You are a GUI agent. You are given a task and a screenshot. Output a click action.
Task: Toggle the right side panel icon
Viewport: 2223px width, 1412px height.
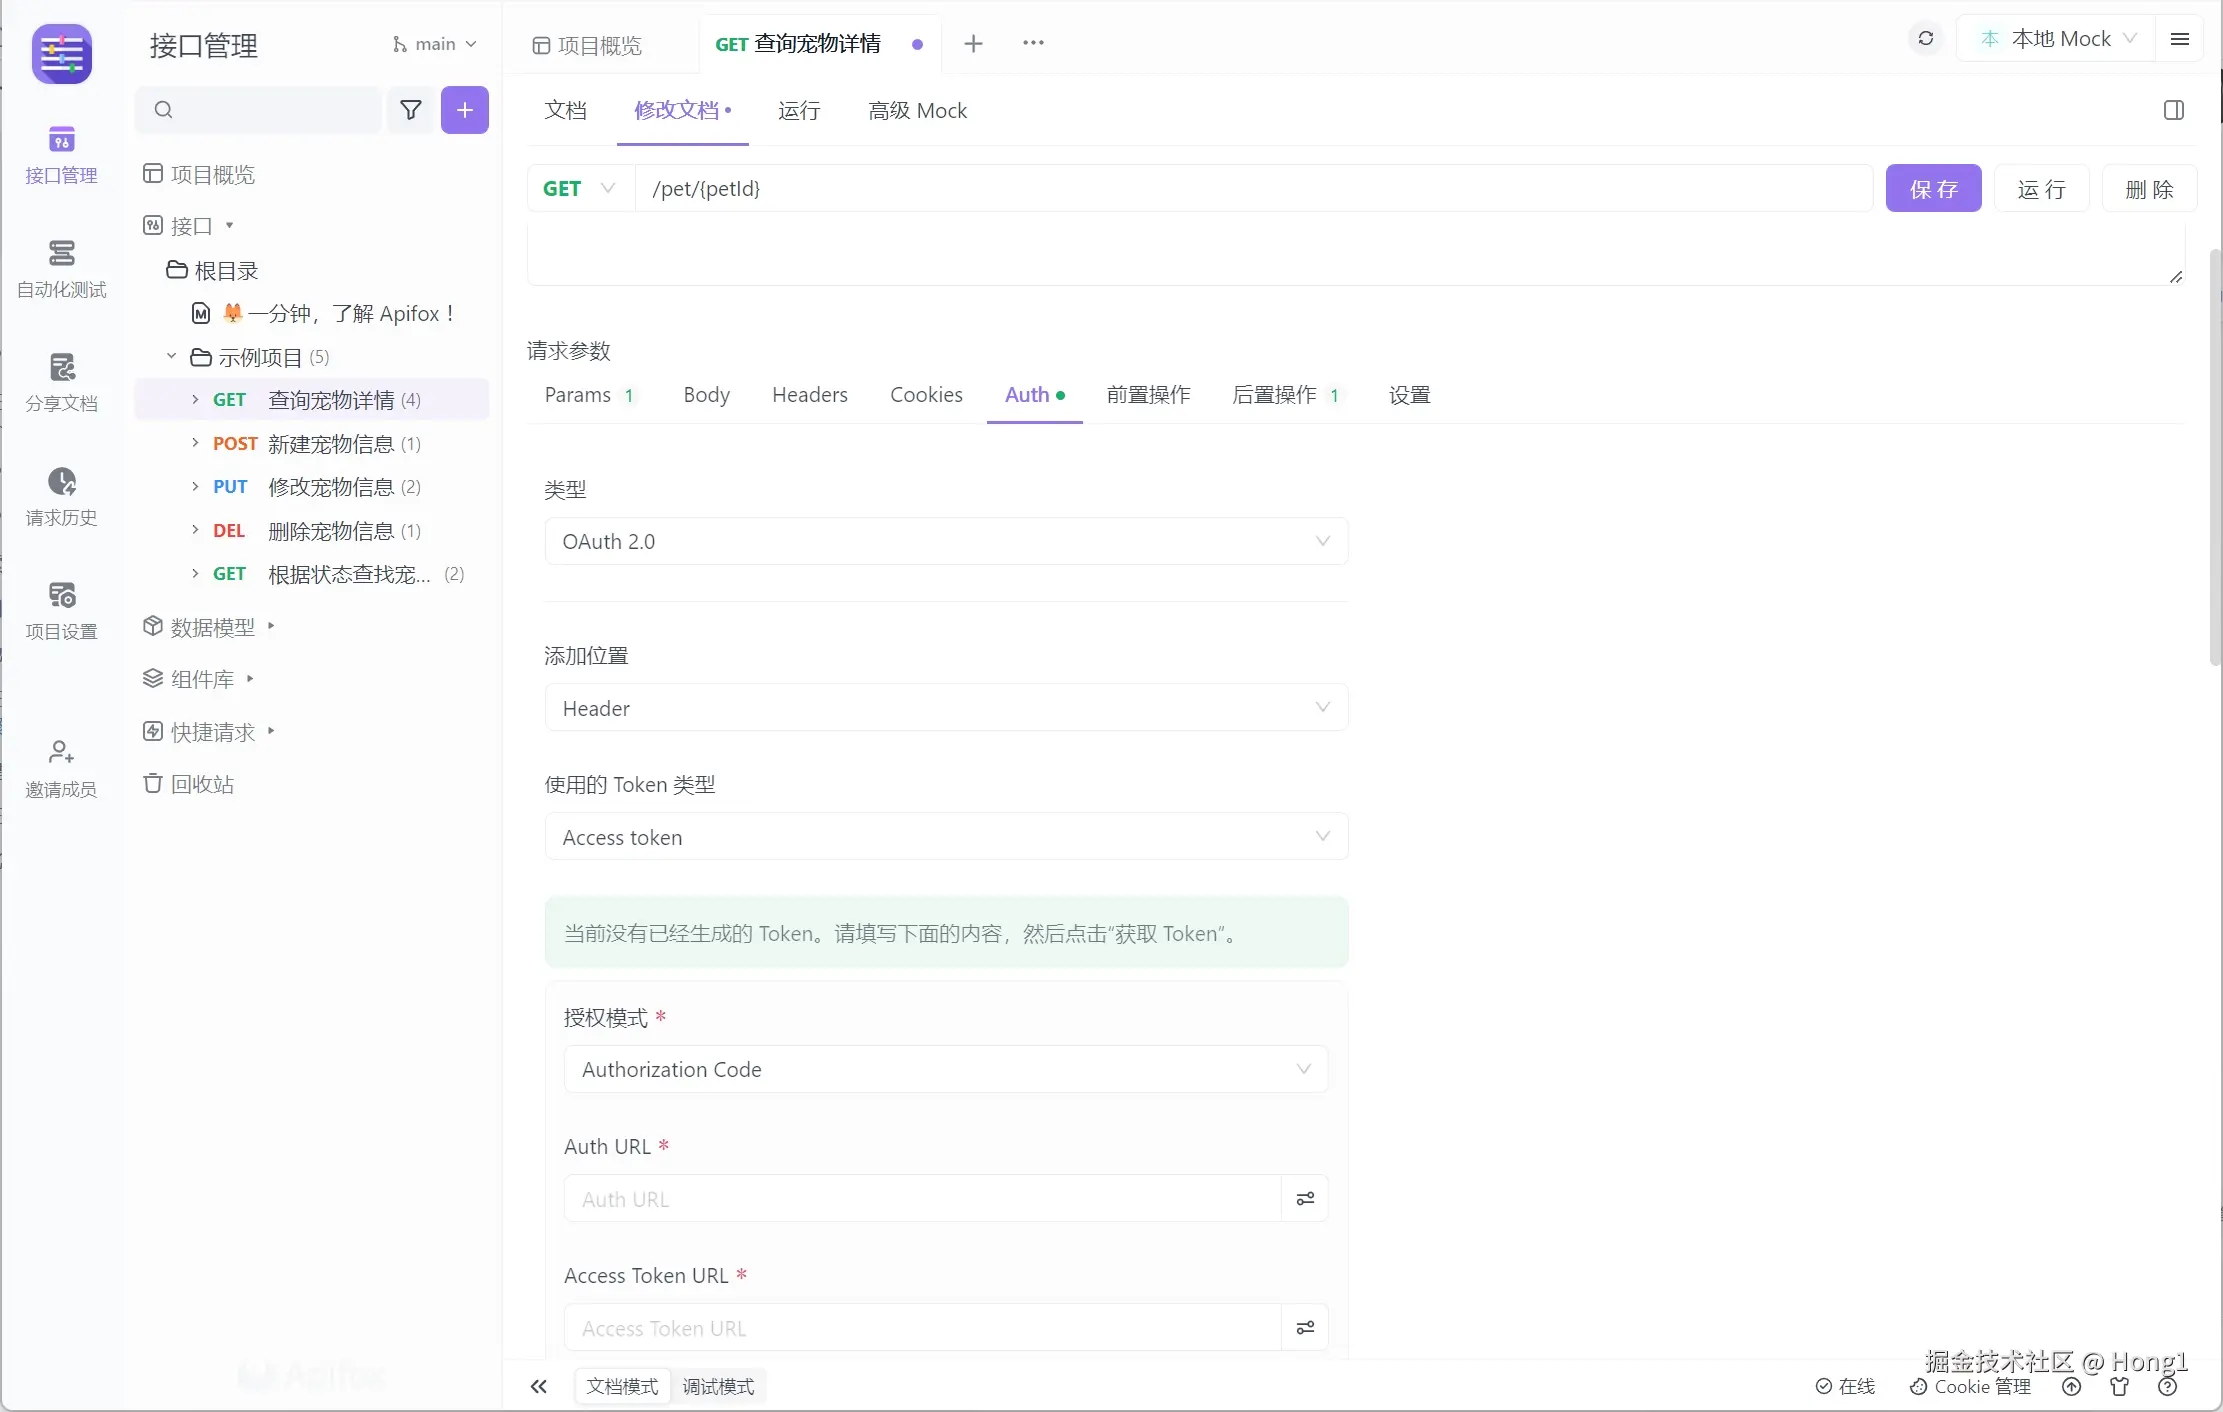pyautogui.click(x=2173, y=110)
